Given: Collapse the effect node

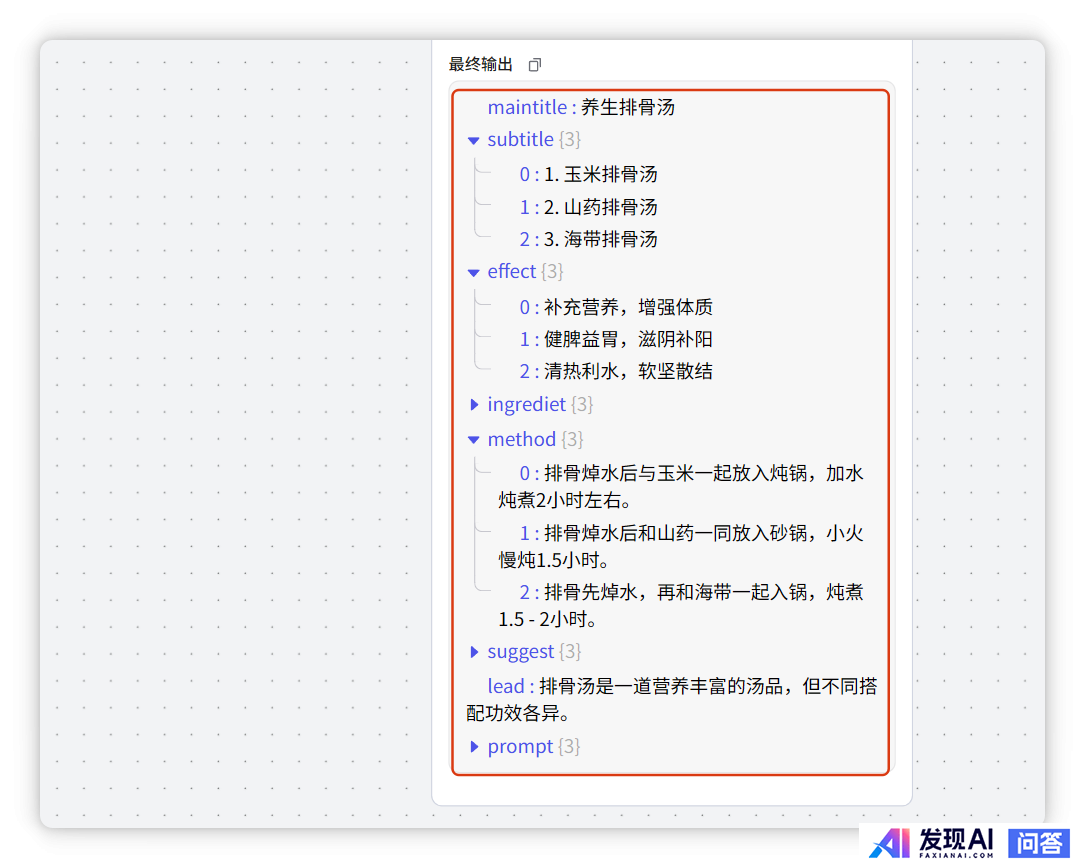Looking at the screenshot, I should click(474, 272).
